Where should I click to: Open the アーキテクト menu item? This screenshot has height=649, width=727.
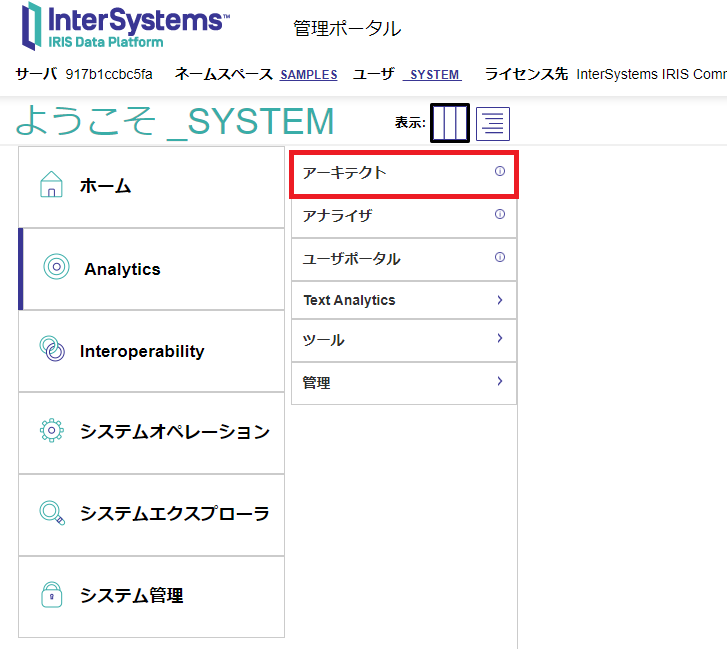coord(345,174)
